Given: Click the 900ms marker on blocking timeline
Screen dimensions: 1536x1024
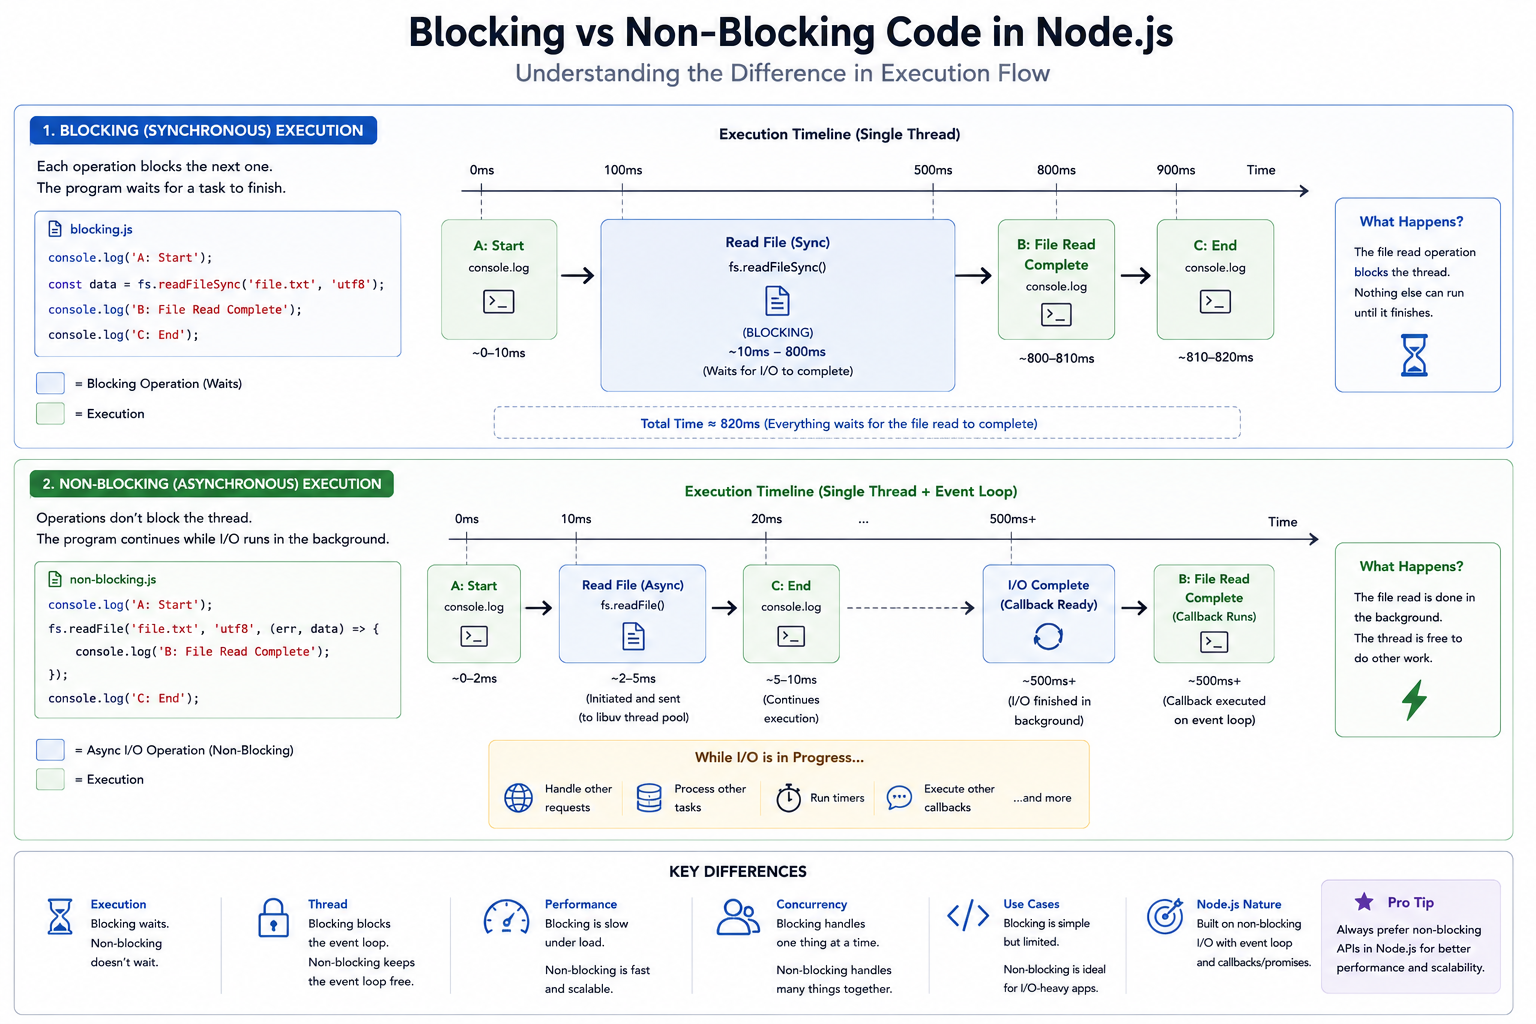Looking at the screenshot, I should coord(1176,170).
